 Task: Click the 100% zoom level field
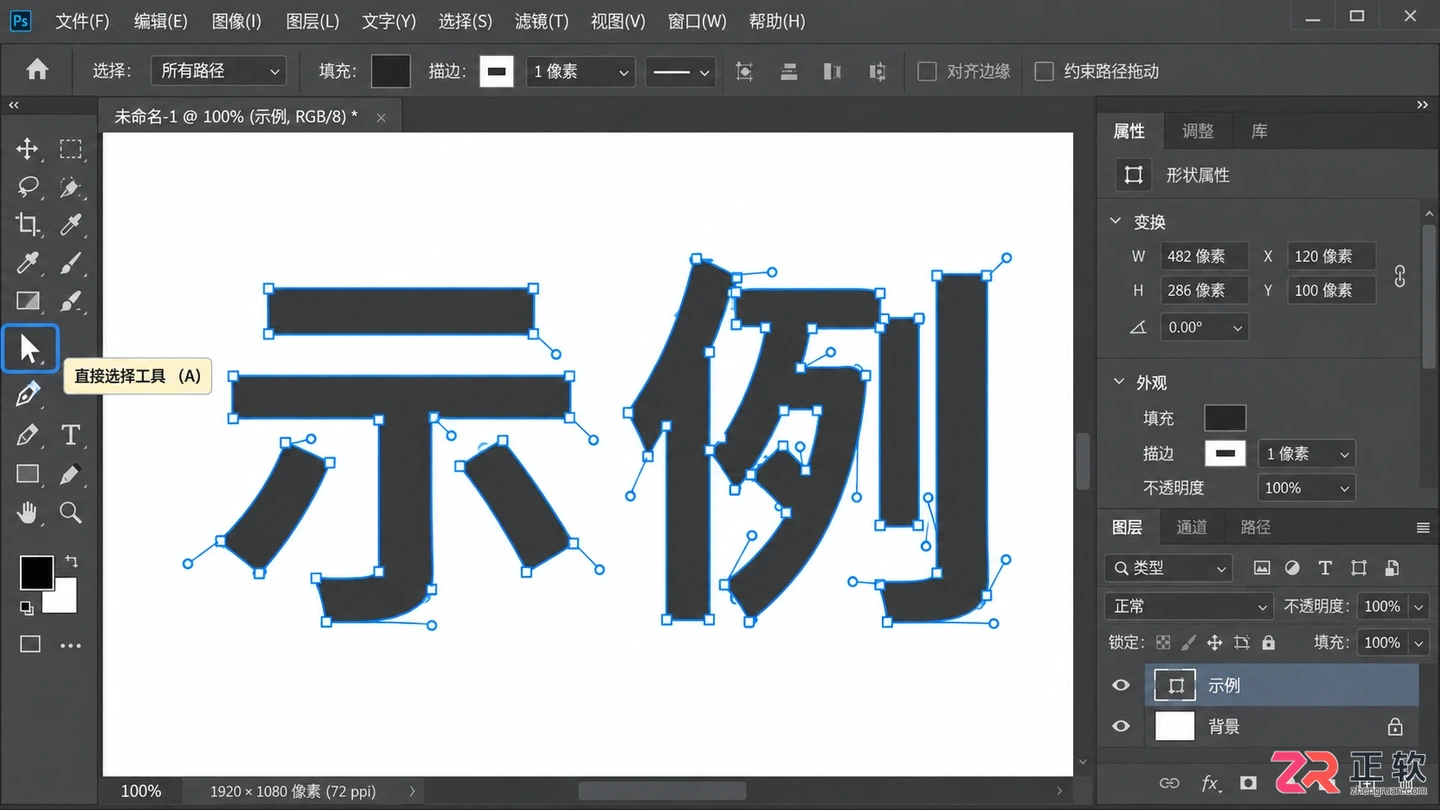click(141, 791)
